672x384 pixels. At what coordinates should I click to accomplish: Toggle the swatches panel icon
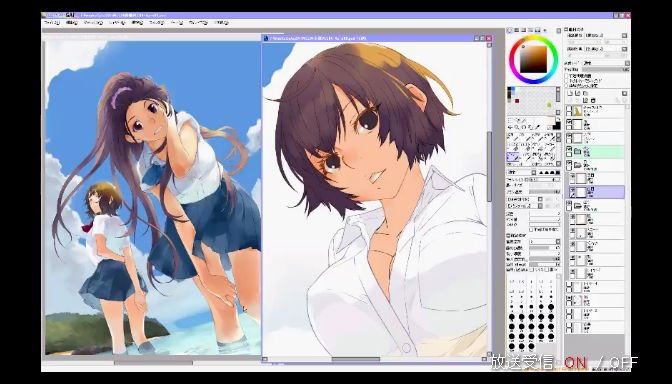[537, 30]
